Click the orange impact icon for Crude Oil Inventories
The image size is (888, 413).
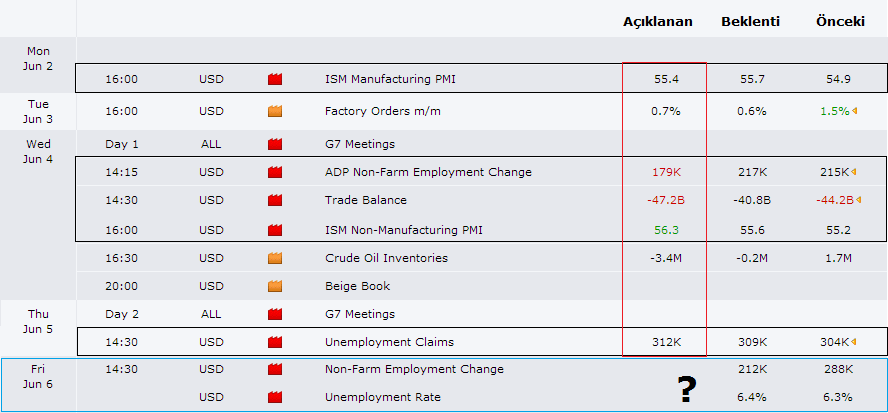coord(275,258)
